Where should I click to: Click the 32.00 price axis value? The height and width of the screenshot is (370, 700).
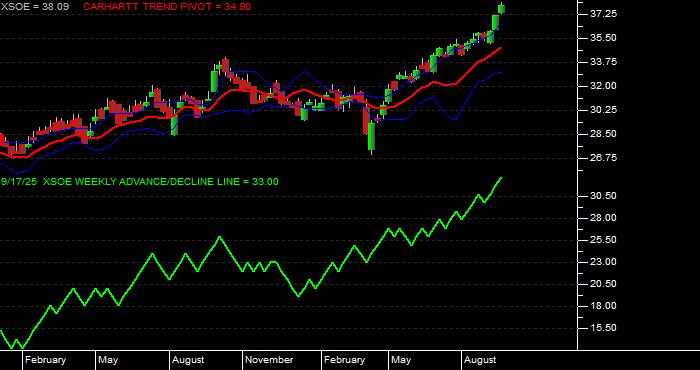(603, 86)
